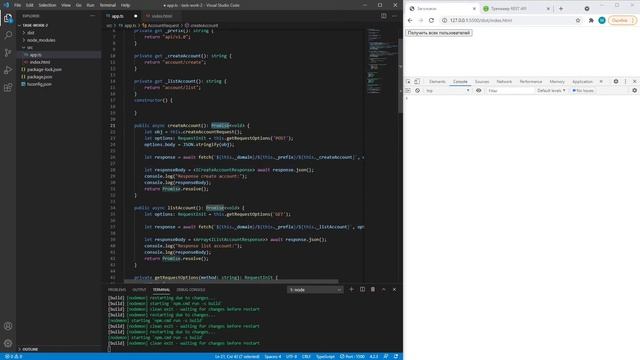640x360 pixels.
Task: Open the Explorer view in activity bar
Action: click(8, 18)
